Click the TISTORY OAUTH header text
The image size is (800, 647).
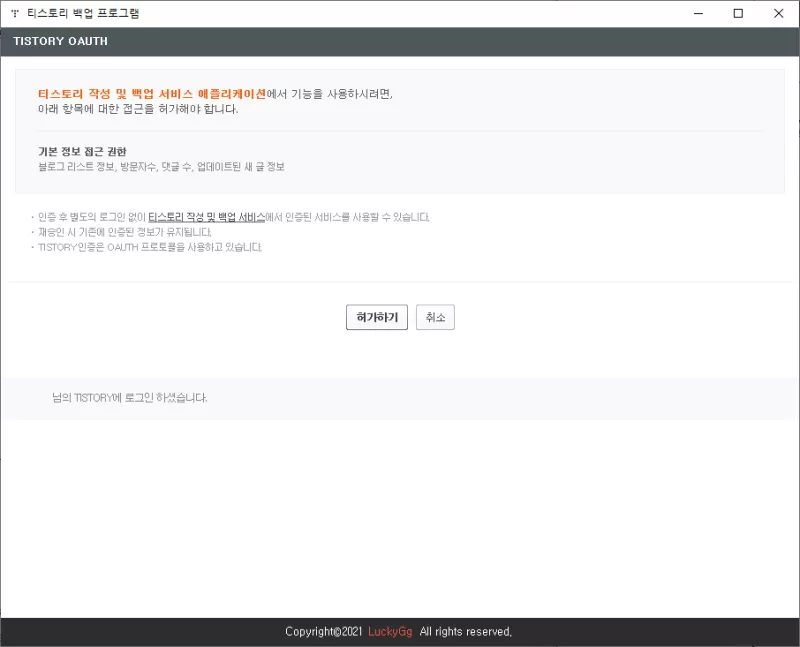(61, 41)
